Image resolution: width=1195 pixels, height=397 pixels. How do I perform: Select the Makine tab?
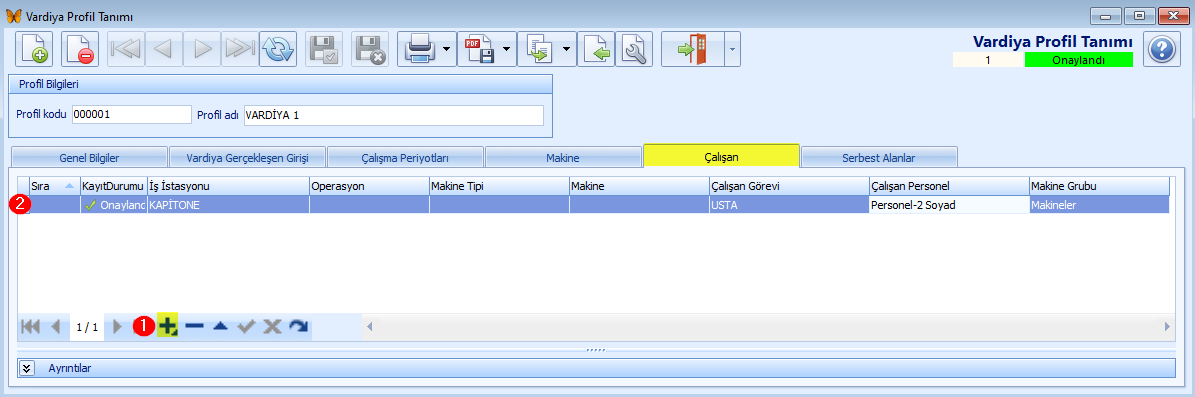coord(563,158)
